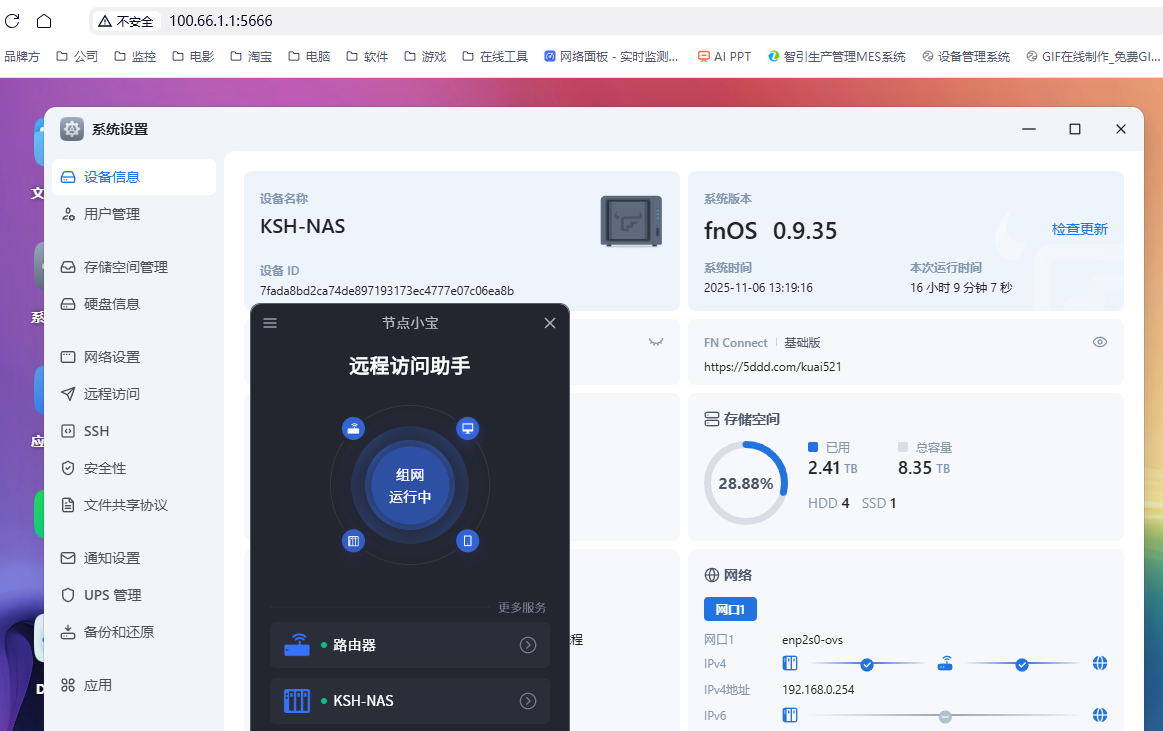The height and width of the screenshot is (731, 1163).
Task: Toggle FN Connect address visibility eye
Action: point(1100,342)
